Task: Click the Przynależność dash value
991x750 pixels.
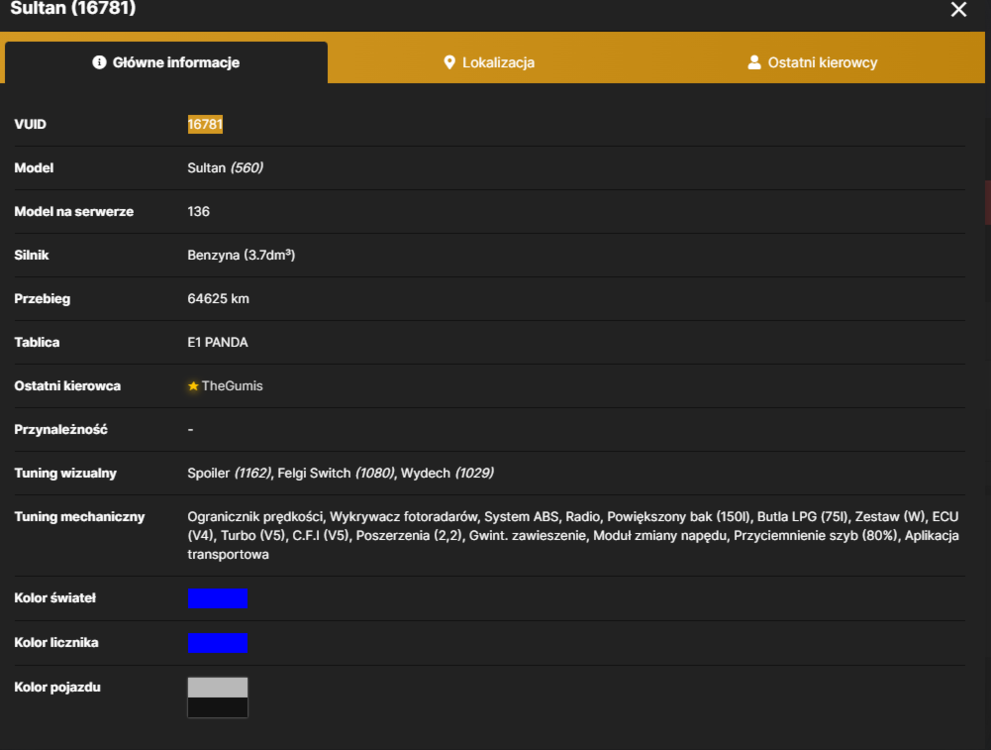Action: point(190,430)
